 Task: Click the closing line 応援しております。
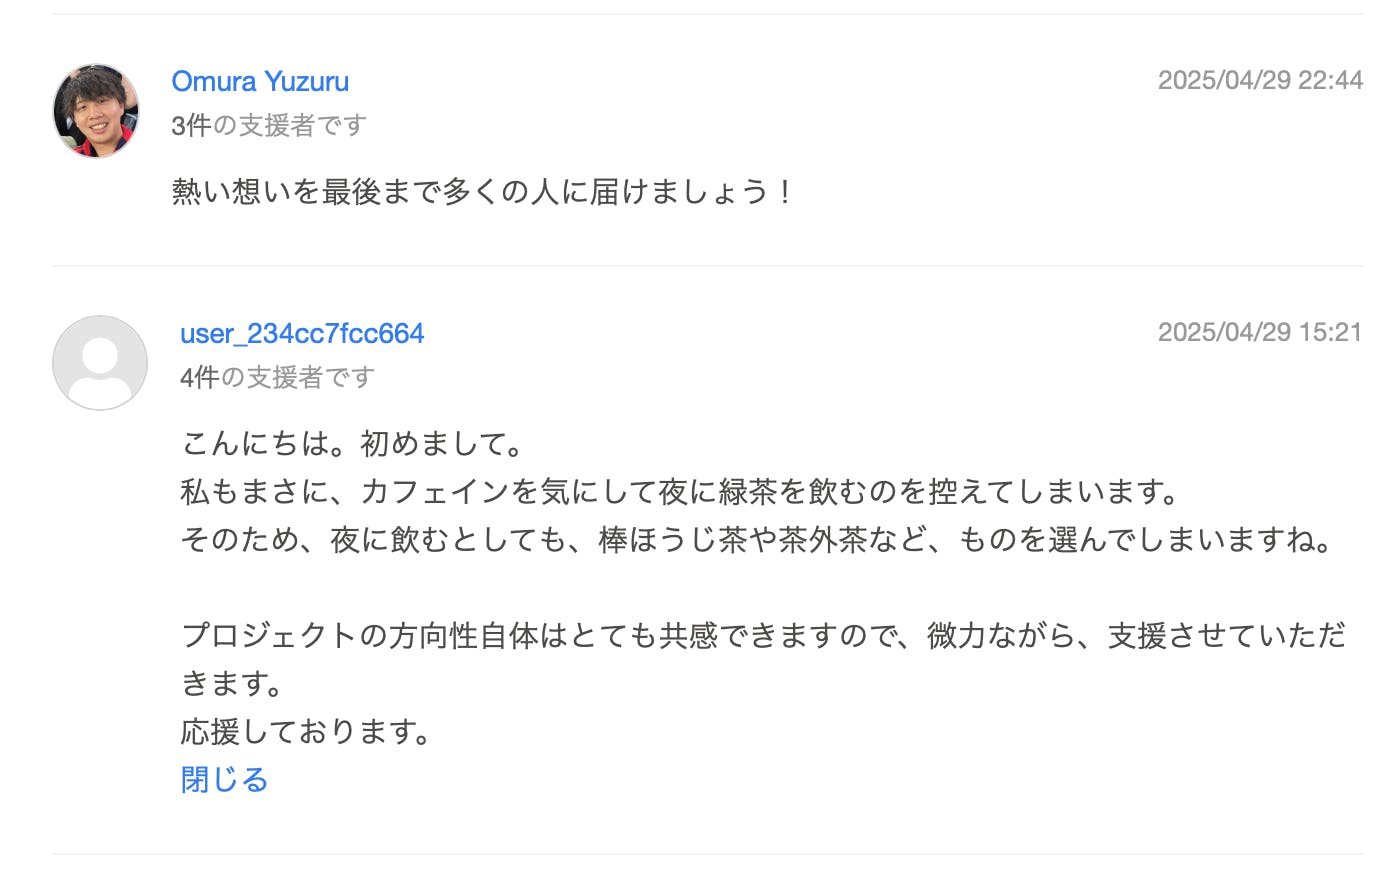pos(306,731)
